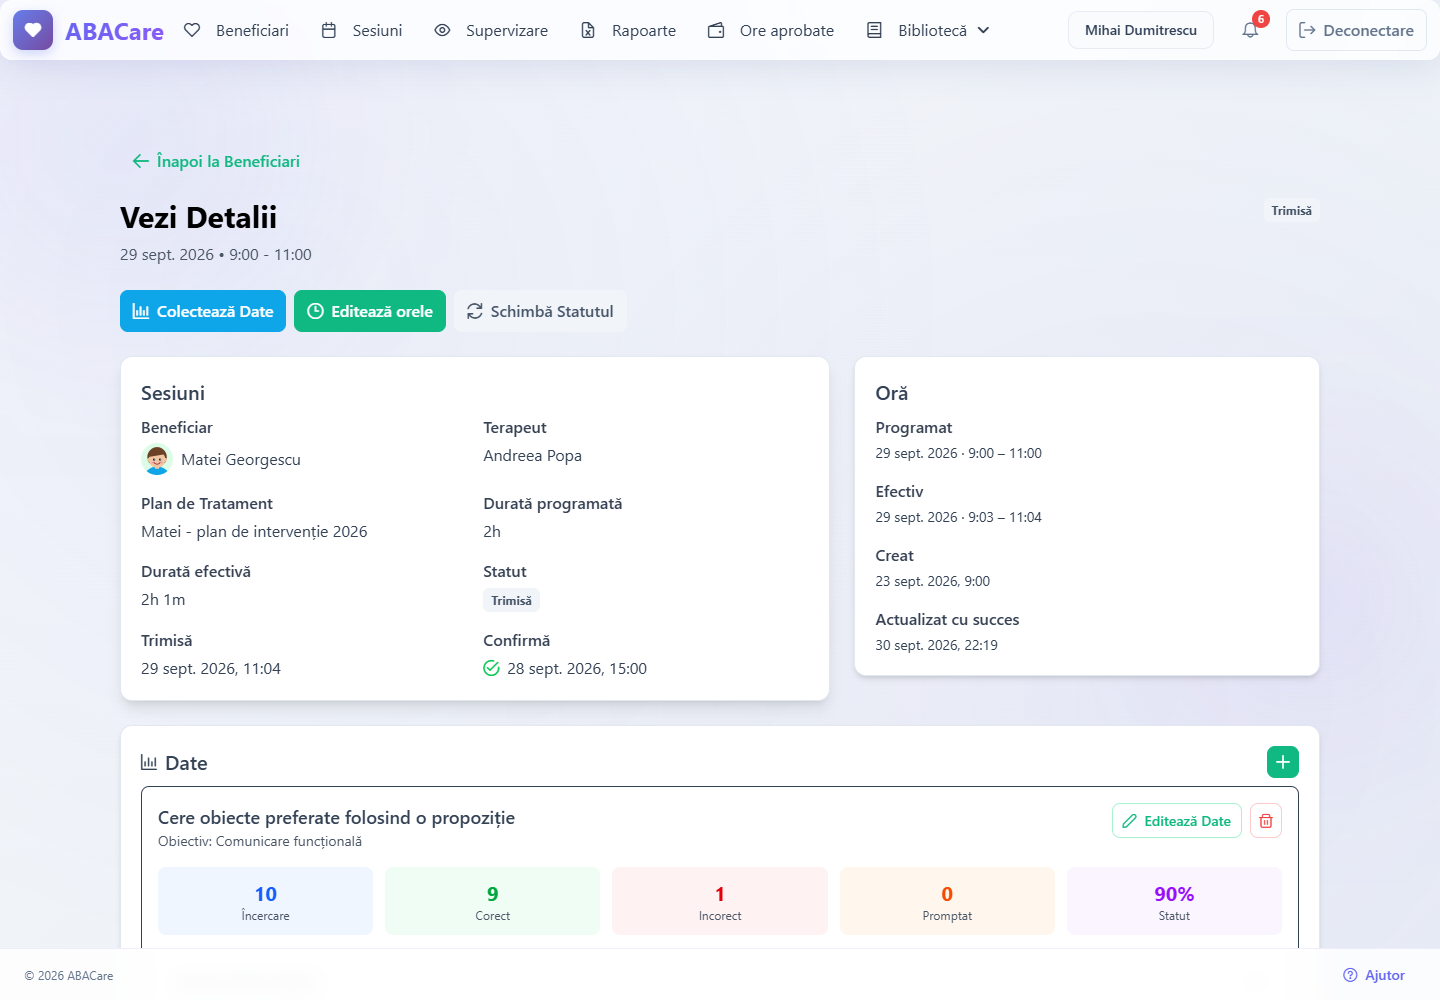Click the ABACare heart logo icon

(x=33, y=30)
